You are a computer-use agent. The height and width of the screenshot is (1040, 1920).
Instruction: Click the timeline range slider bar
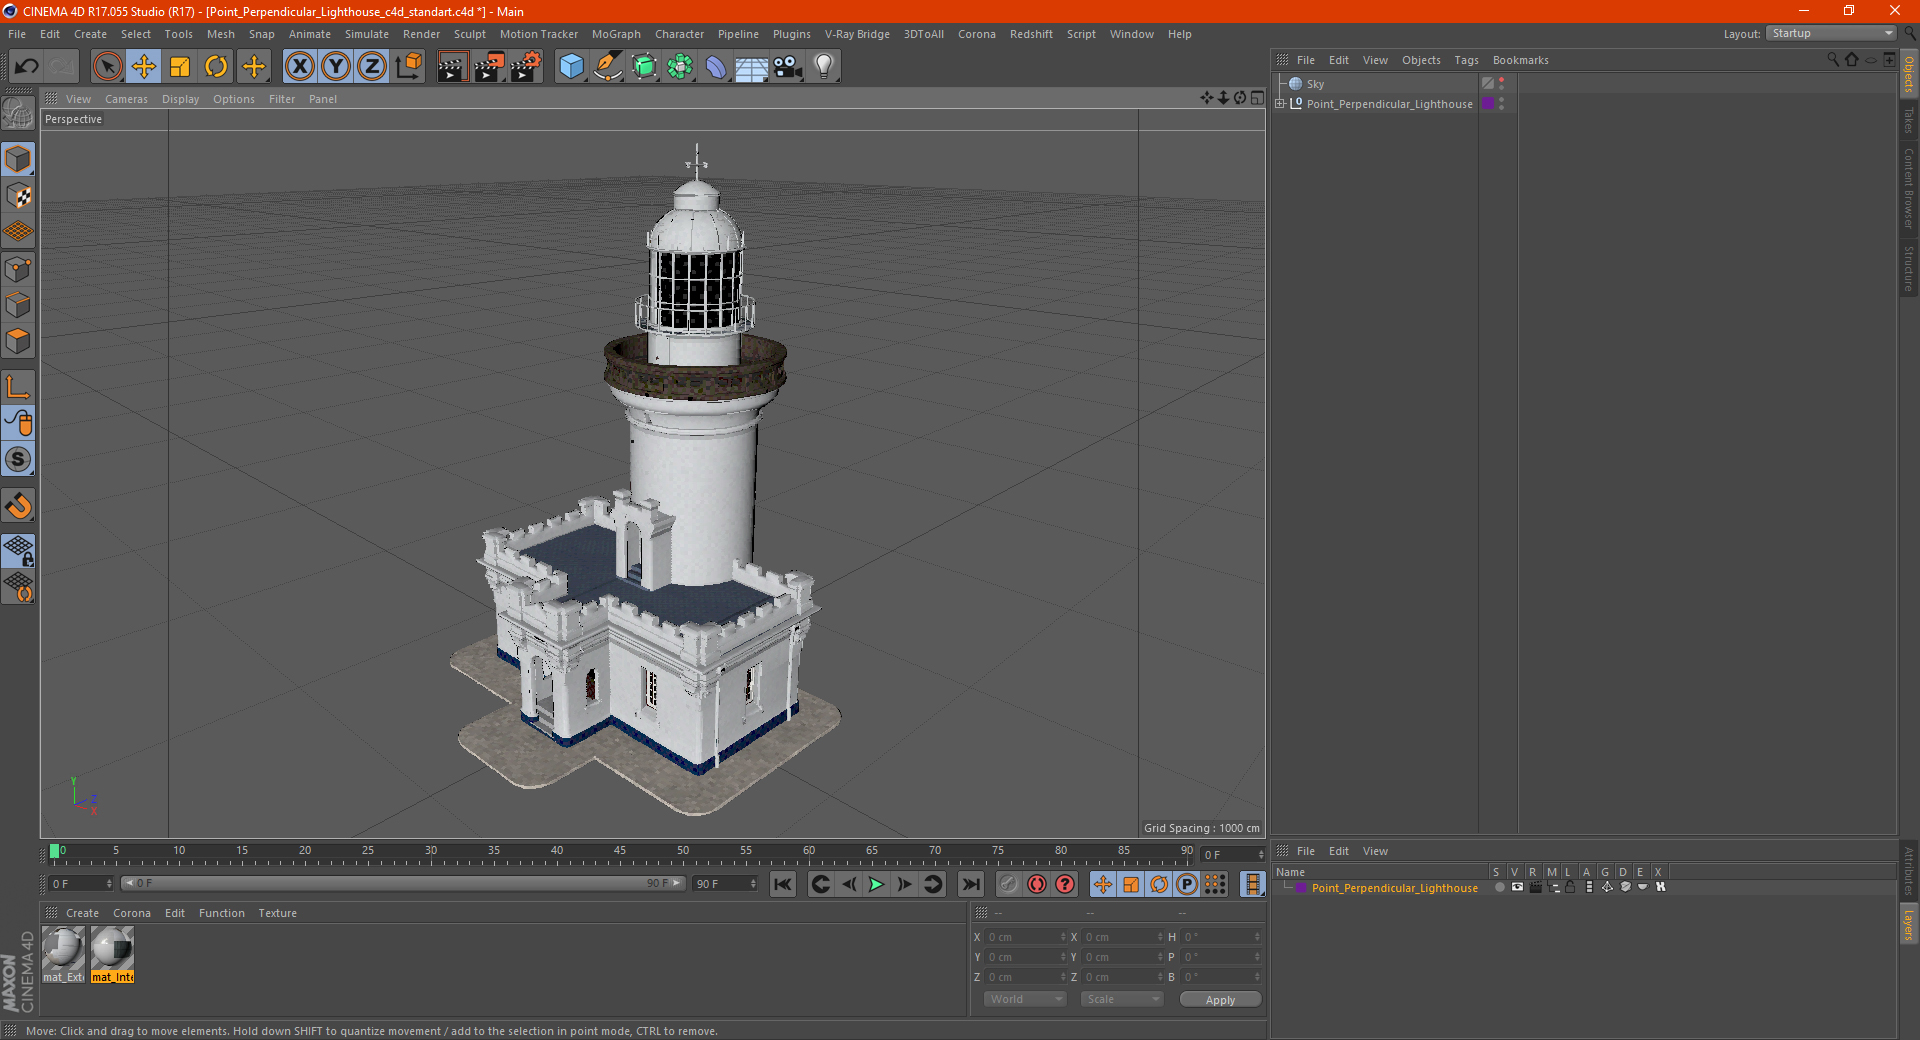[x=403, y=883]
